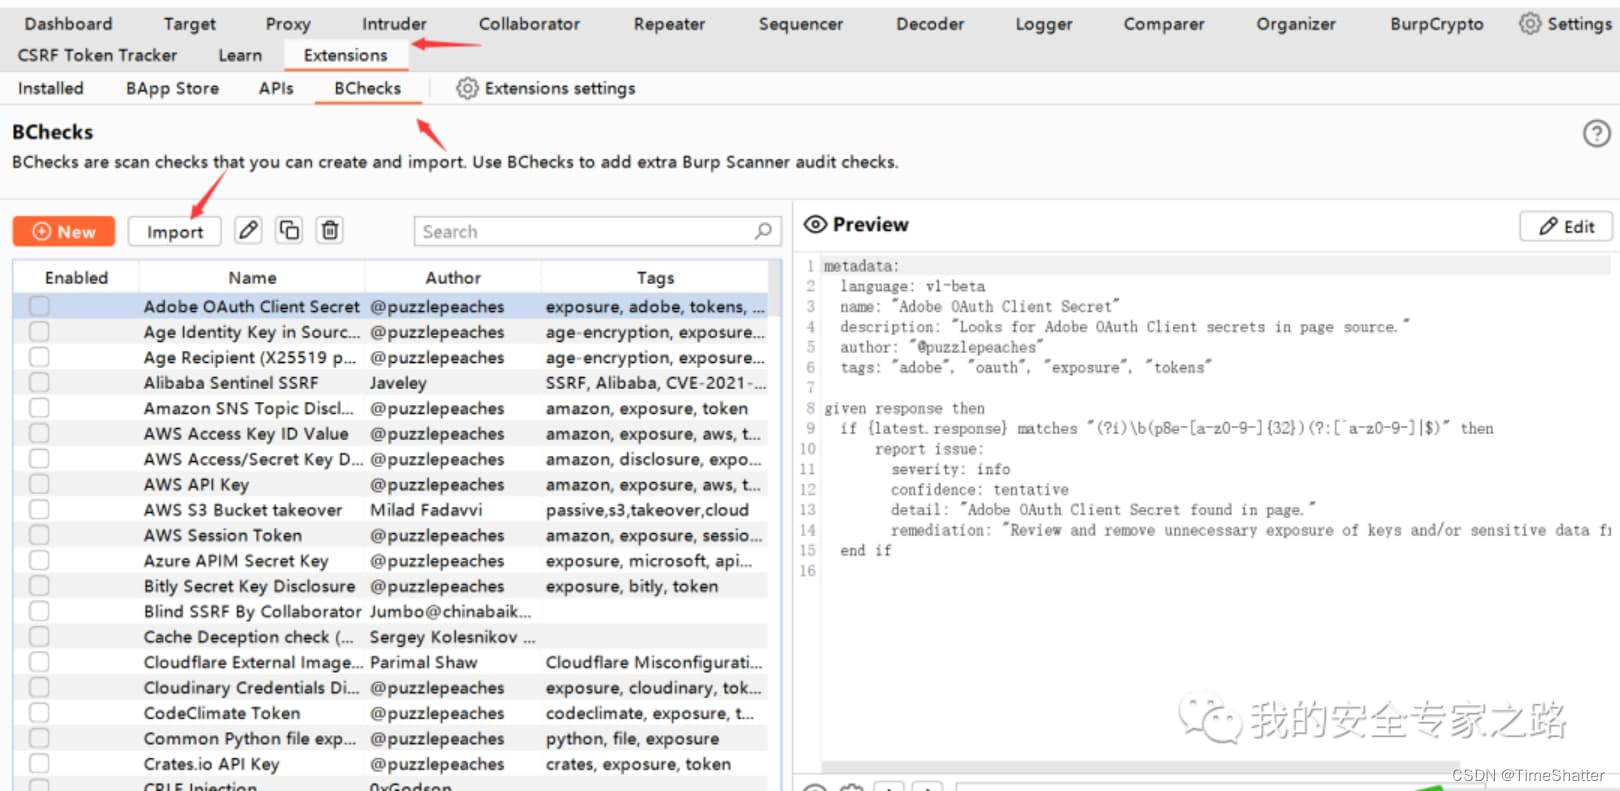Viewport: 1620px width, 791px height.
Task: Open the Repeater tab
Action: 669,23
